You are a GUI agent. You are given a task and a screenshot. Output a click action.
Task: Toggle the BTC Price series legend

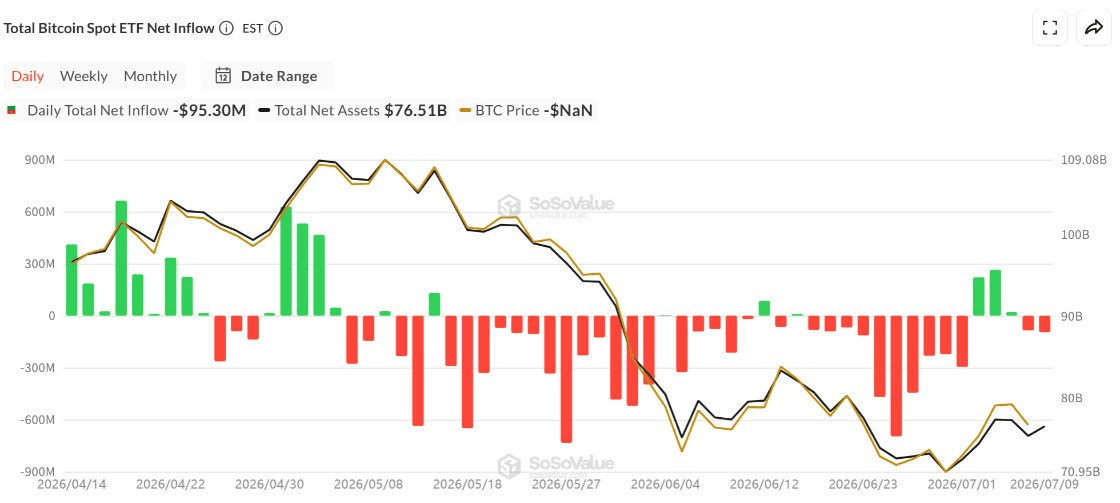coord(526,111)
